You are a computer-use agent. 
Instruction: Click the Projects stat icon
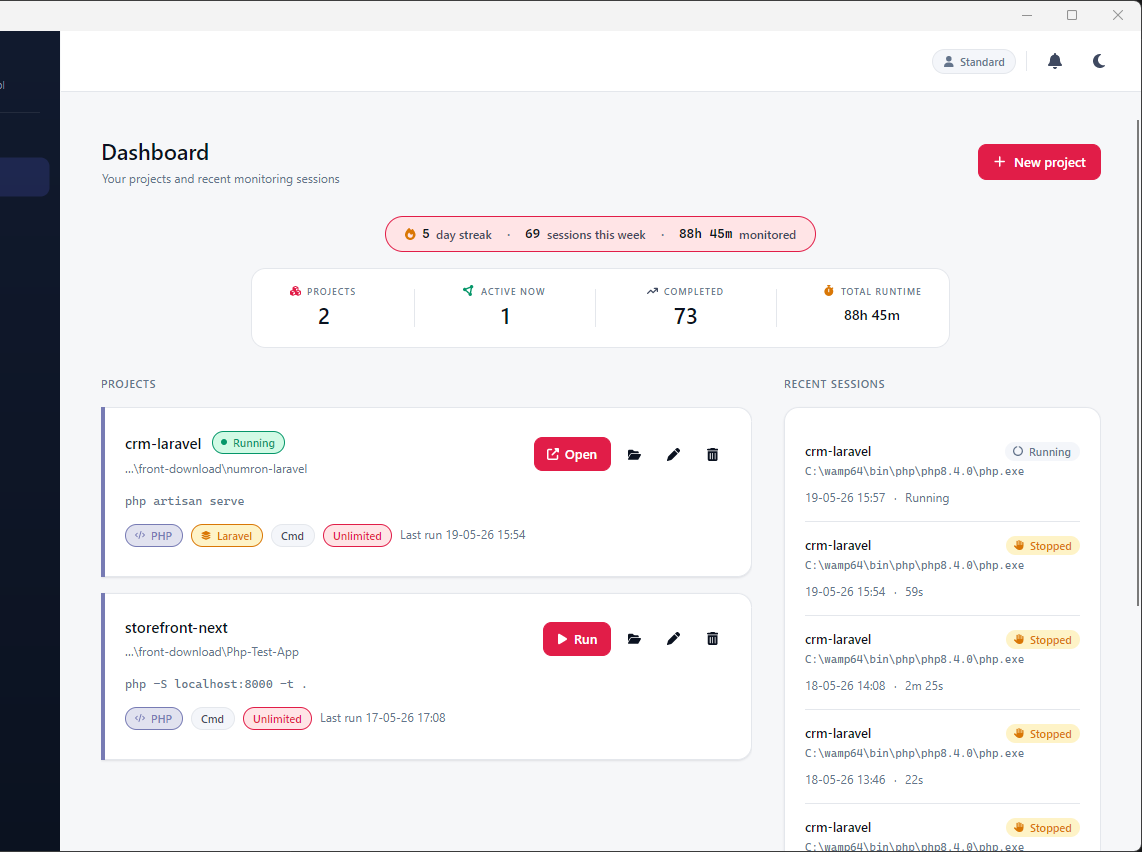pos(295,291)
